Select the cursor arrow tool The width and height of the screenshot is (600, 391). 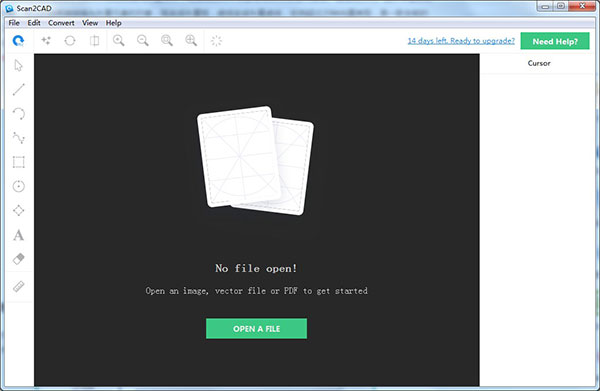(x=18, y=65)
